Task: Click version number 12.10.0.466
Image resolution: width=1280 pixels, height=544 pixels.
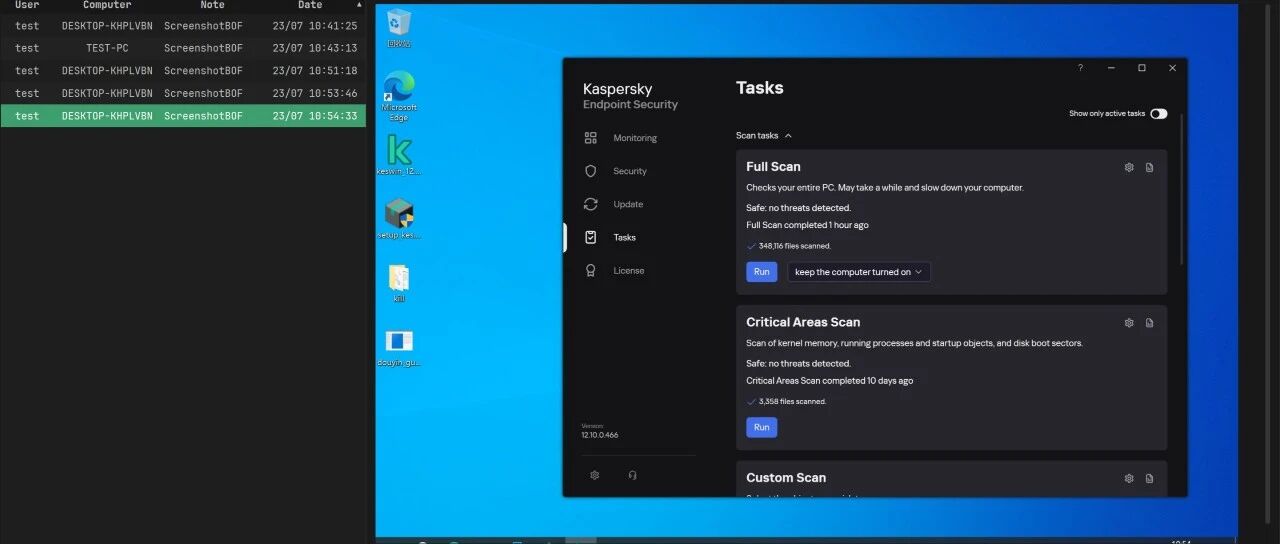Action: [x=600, y=435]
